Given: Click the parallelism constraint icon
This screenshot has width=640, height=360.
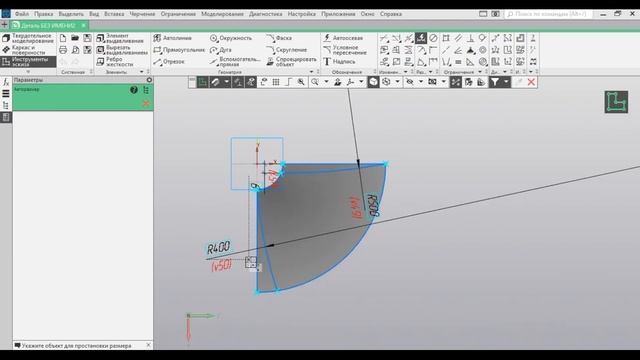Looking at the screenshot, I should [x=458, y=38].
